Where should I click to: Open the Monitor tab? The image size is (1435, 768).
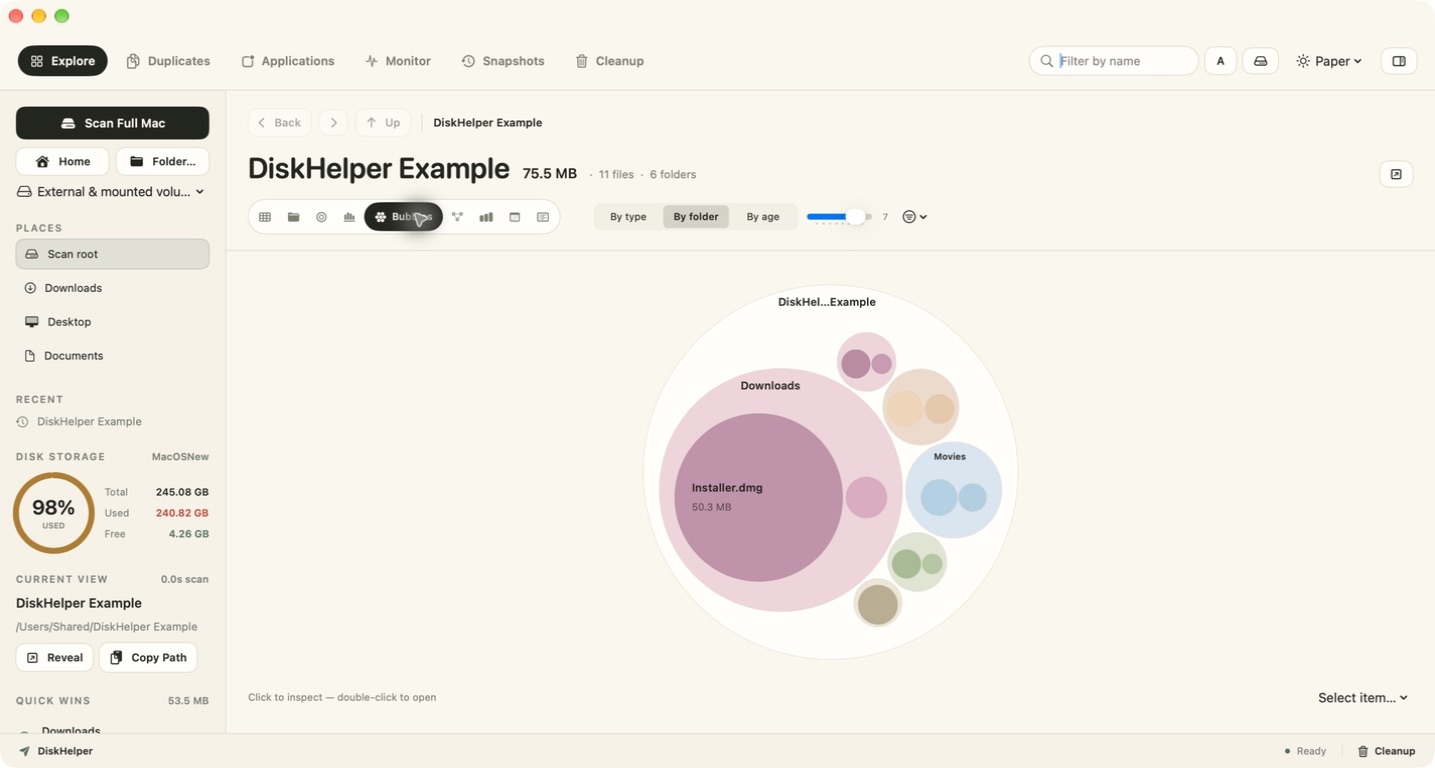click(398, 61)
